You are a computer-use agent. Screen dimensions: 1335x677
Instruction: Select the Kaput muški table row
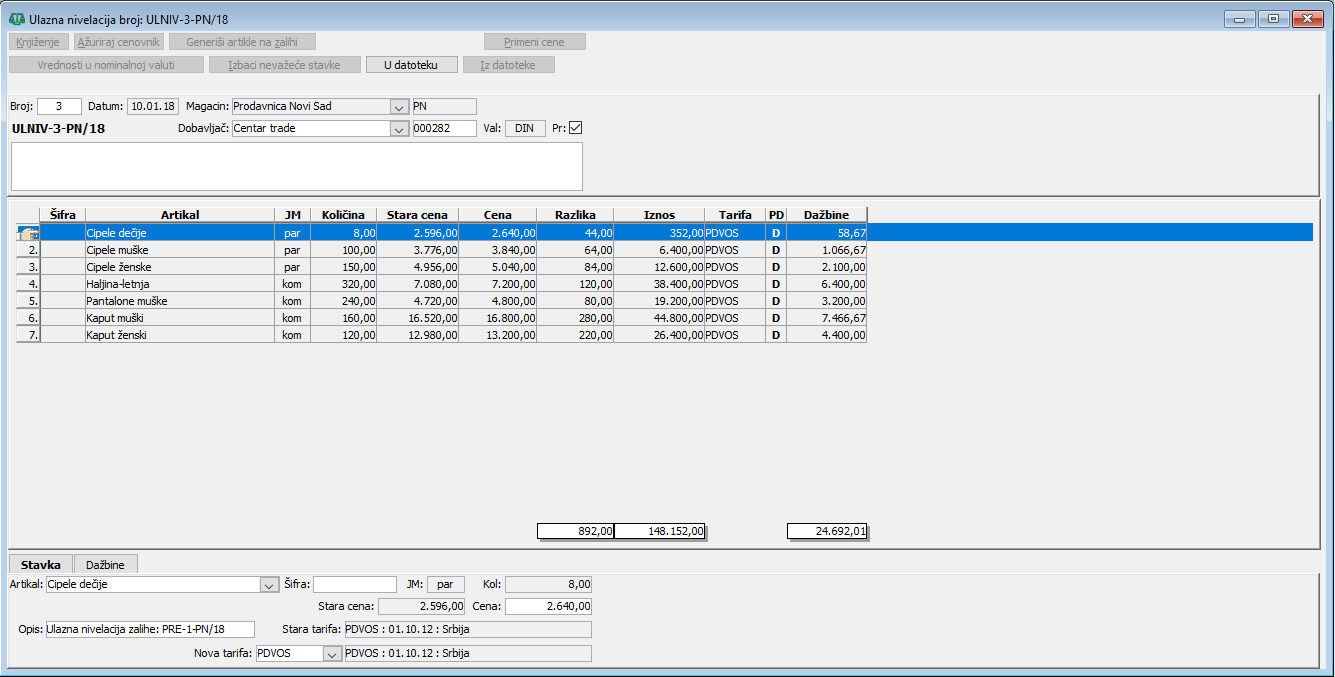[179, 318]
